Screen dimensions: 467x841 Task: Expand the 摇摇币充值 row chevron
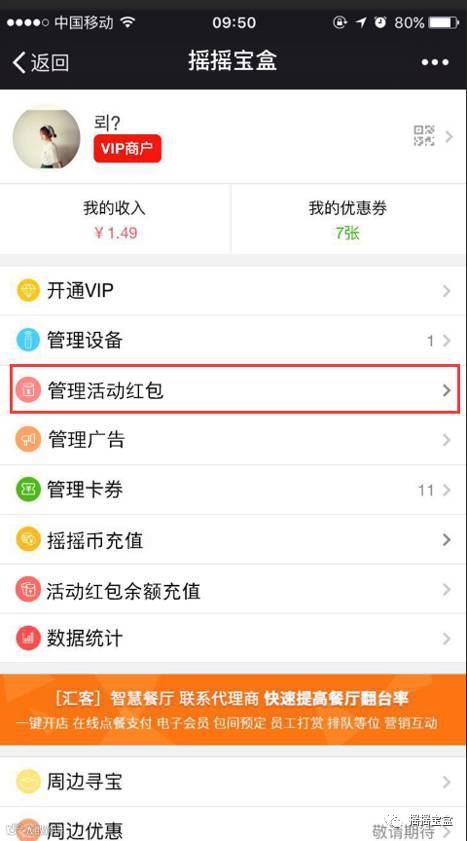tap(446, 540)
